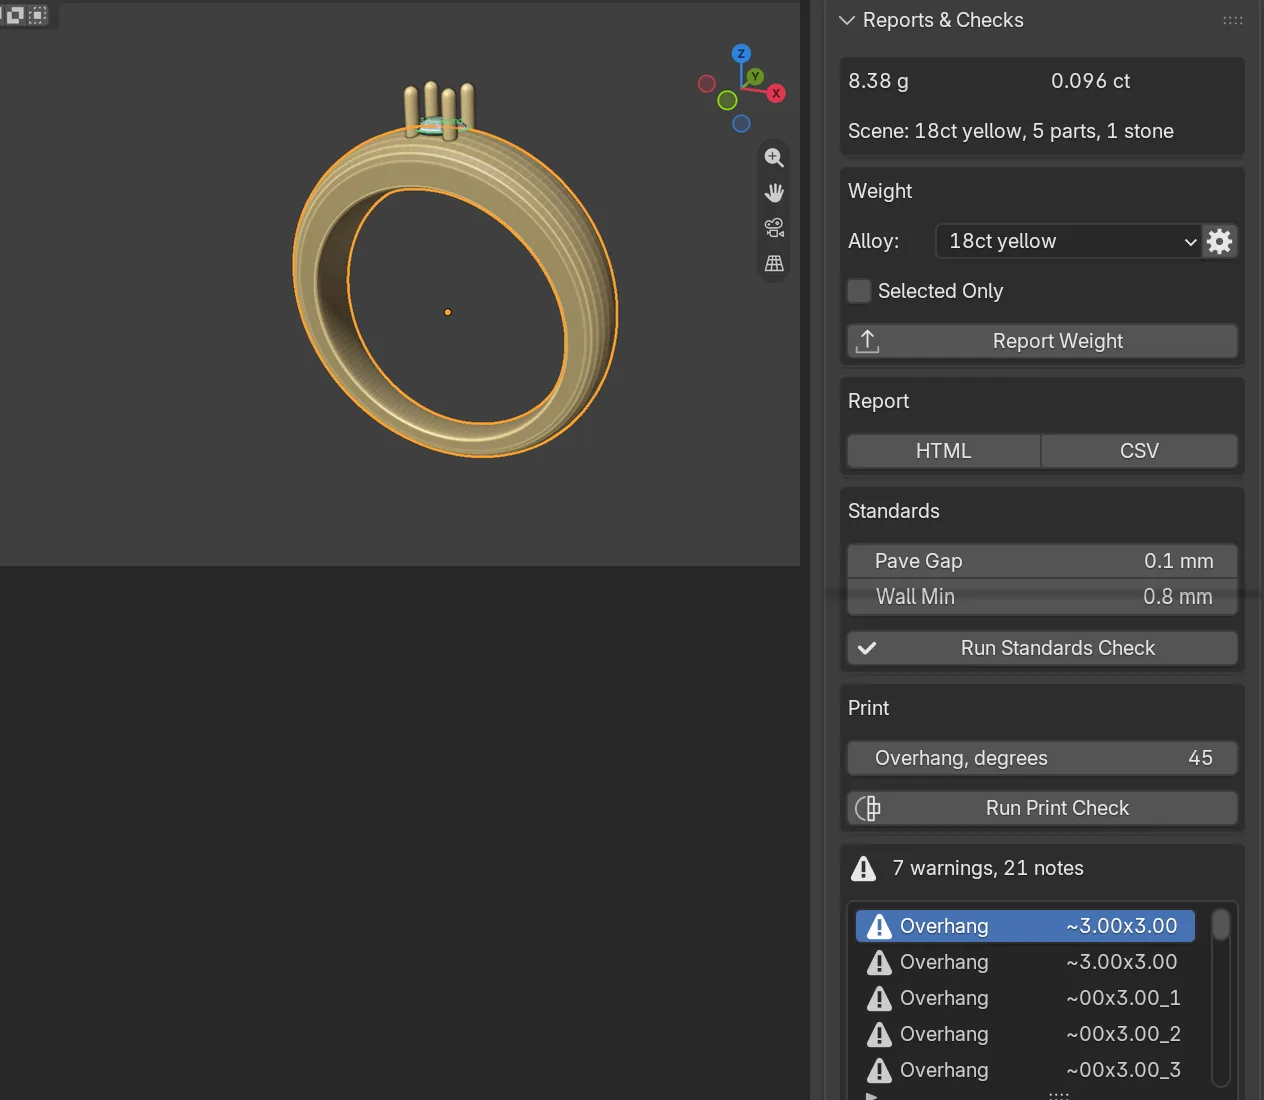The width and height of the screenshot is (1264, 1100).
Task: Click the print check icon beside Run Print Check
Action: tap(868, 808)
